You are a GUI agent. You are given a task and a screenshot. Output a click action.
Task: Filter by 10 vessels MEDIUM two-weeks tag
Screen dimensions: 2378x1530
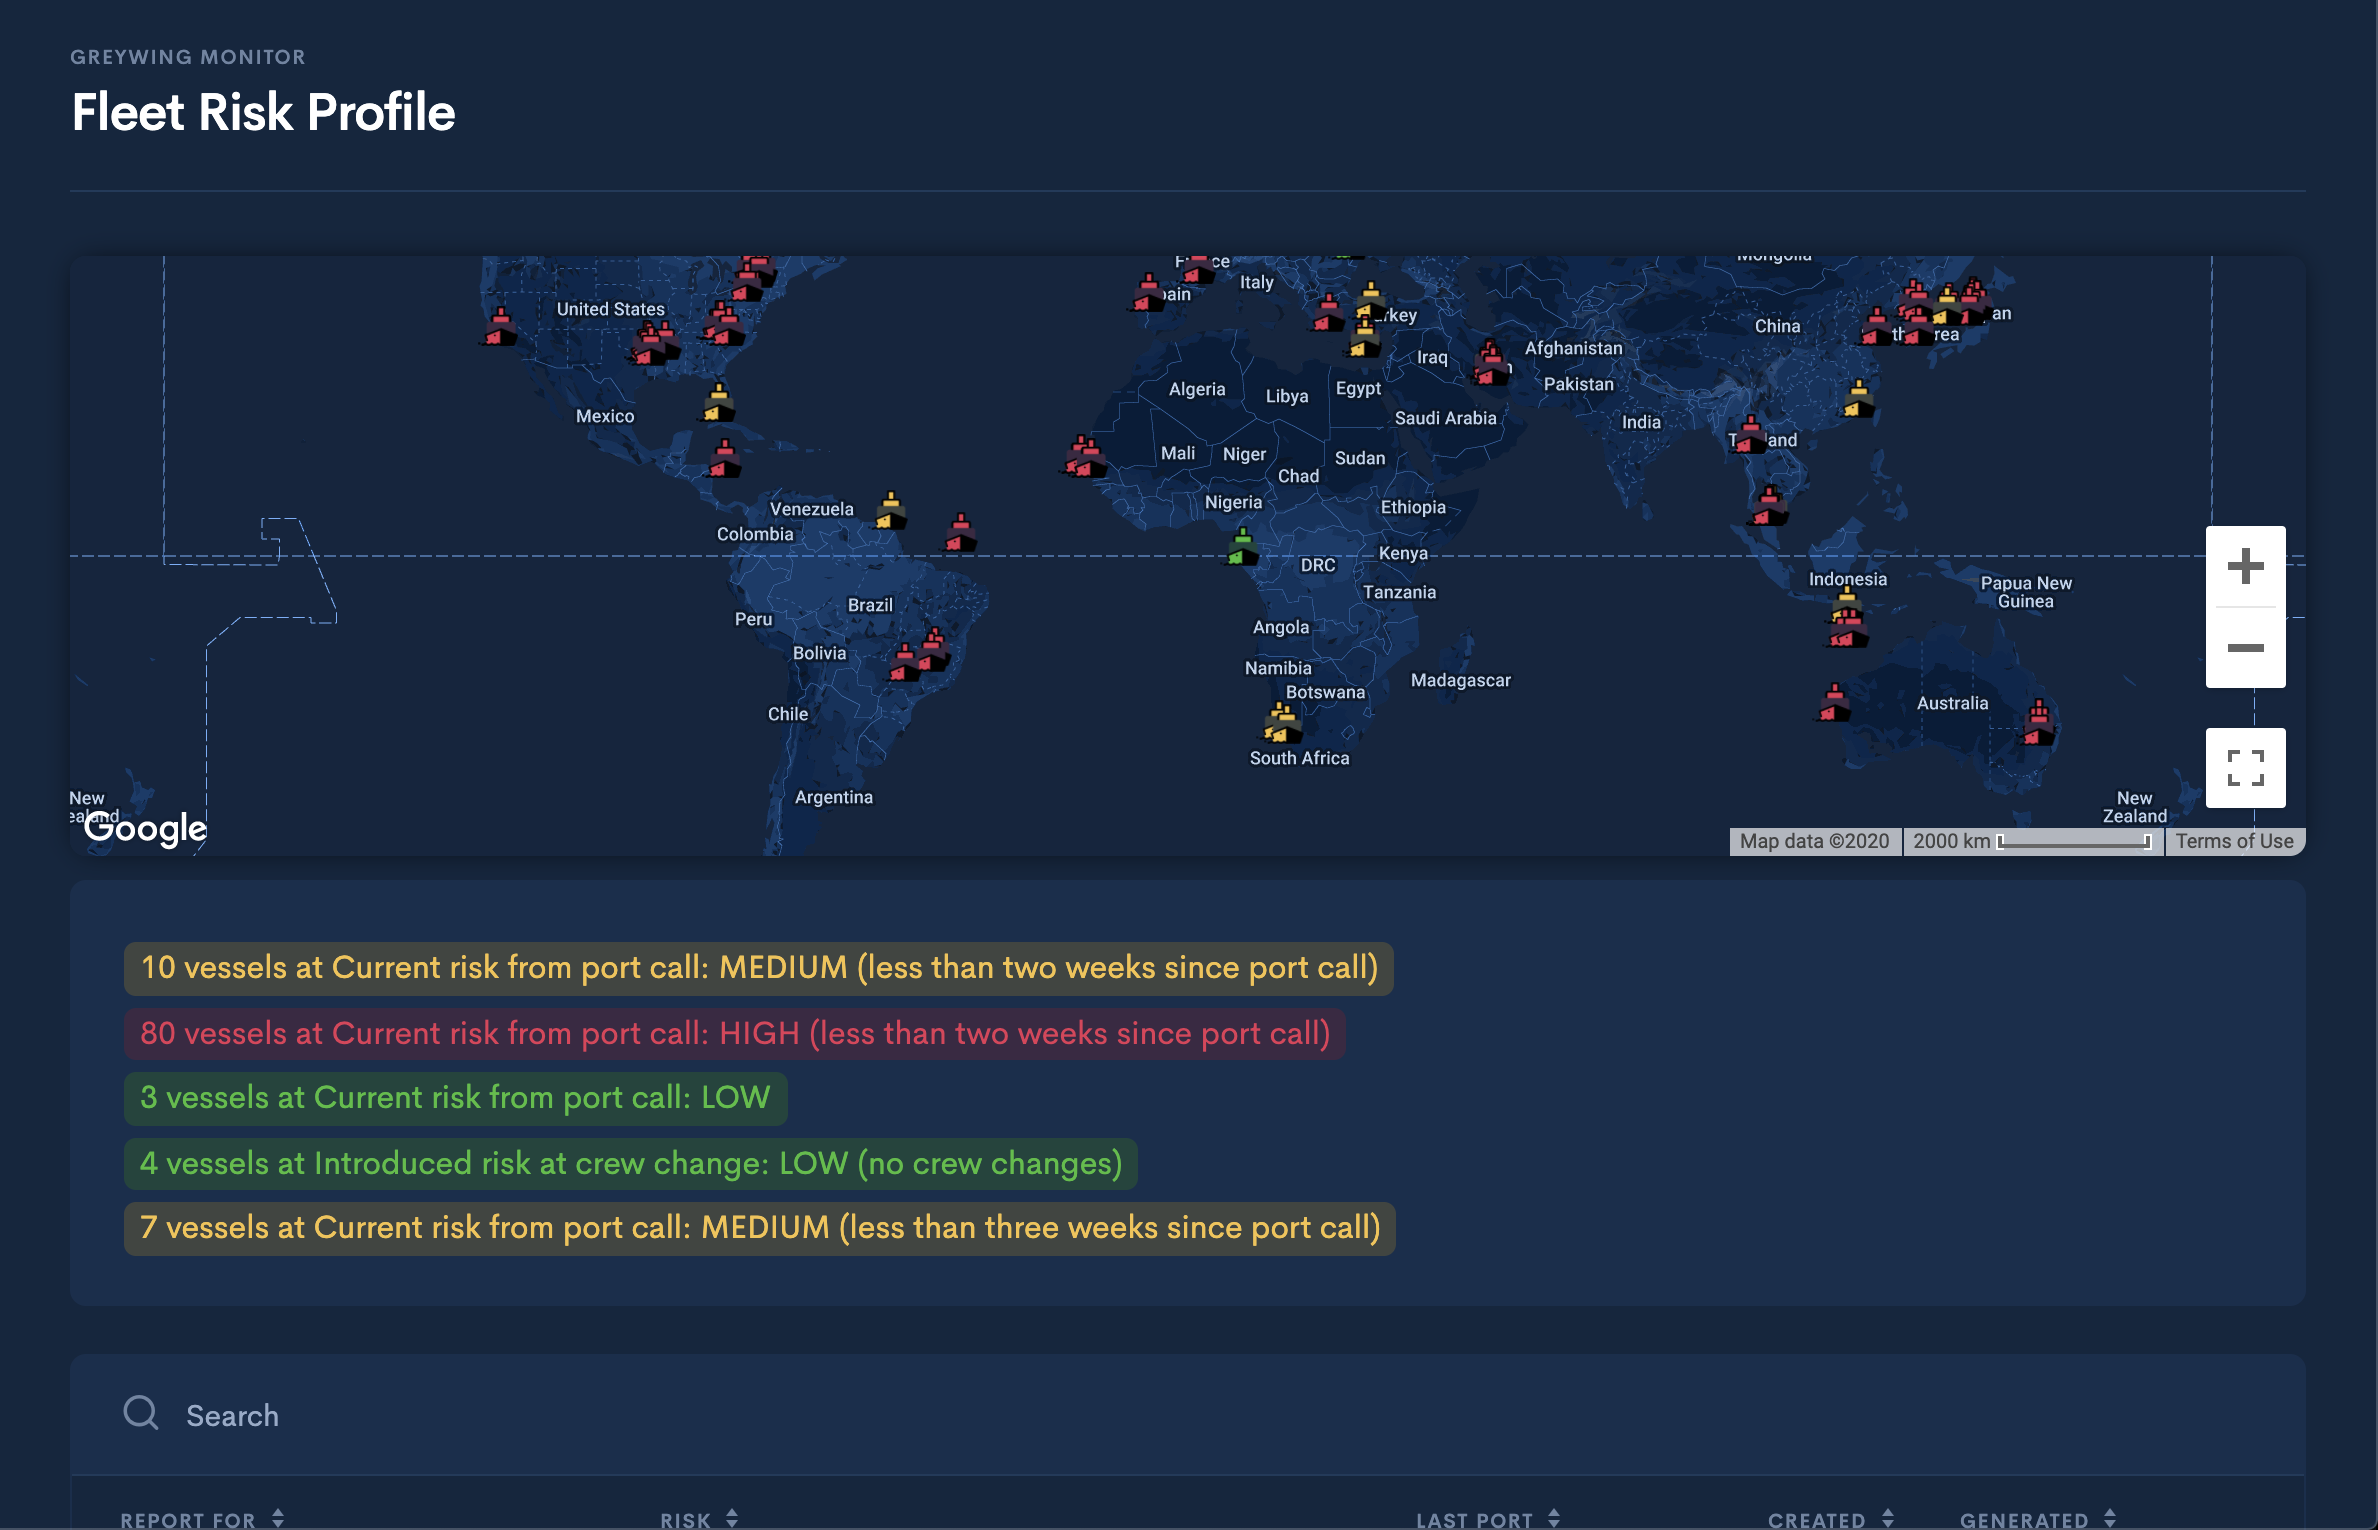point(759,968)
